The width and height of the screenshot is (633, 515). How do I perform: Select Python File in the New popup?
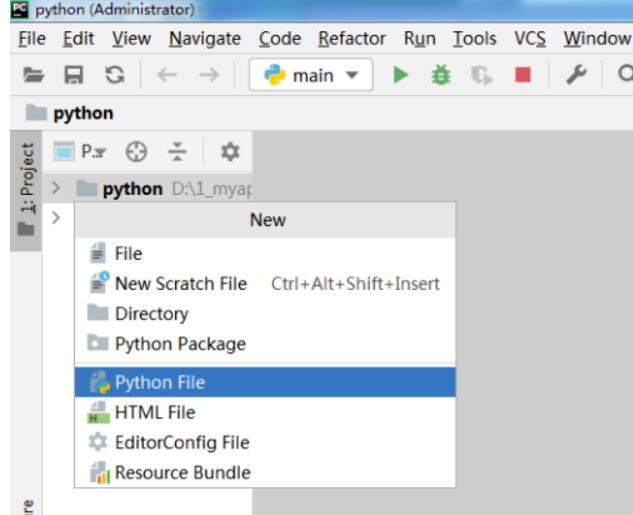point(265,382)
